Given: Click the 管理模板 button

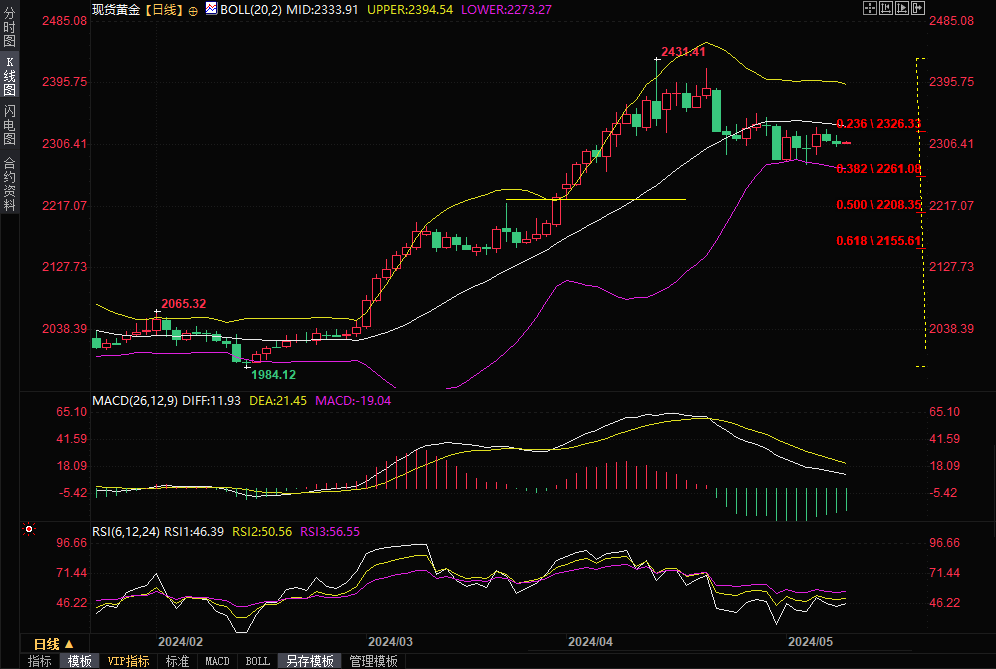Looking at the screenshot, I should (373, 661).
